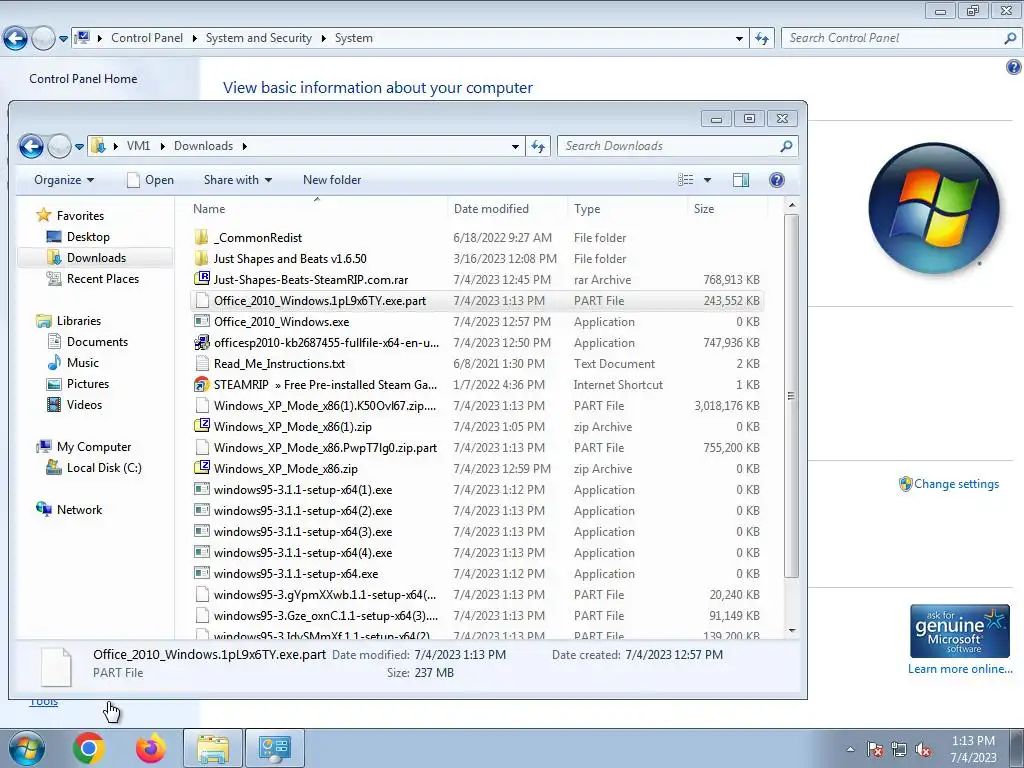Select the Just-Shapes-Beats-SteamRIP.com.rar archive icon

click(x=202, y=279)
